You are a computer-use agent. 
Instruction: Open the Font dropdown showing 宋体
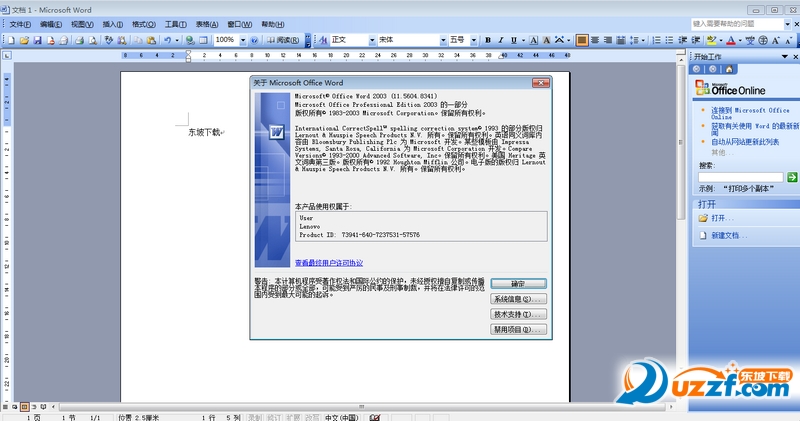tap(443, 40)
